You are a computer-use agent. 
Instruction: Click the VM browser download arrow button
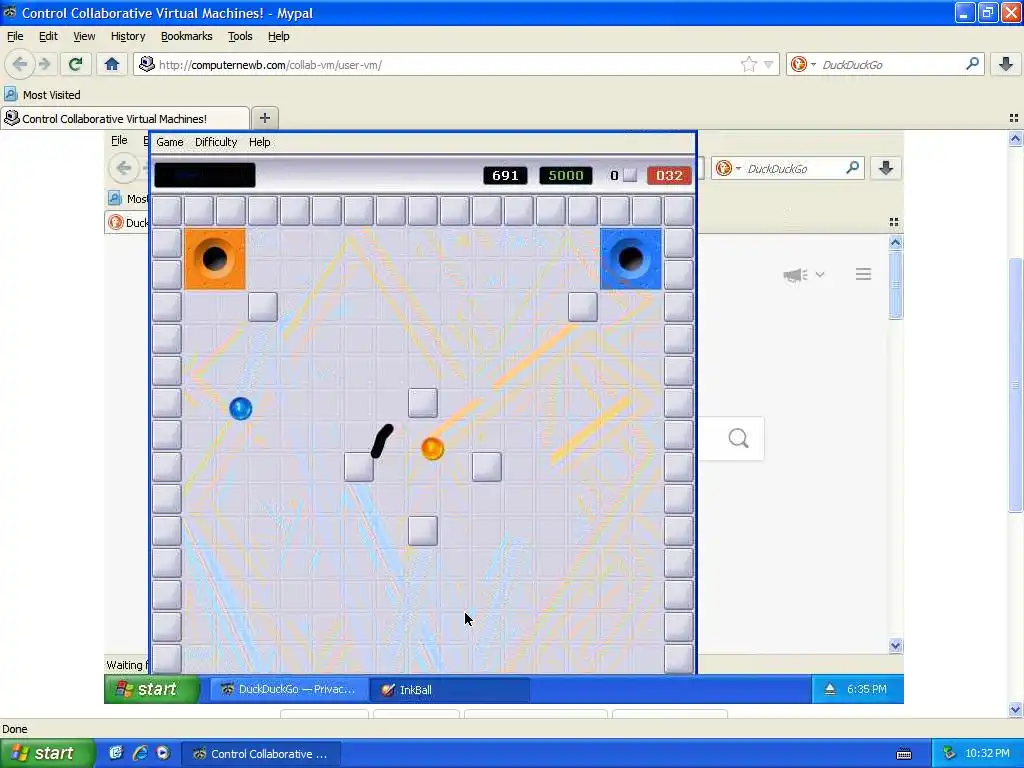pos(886,168)
